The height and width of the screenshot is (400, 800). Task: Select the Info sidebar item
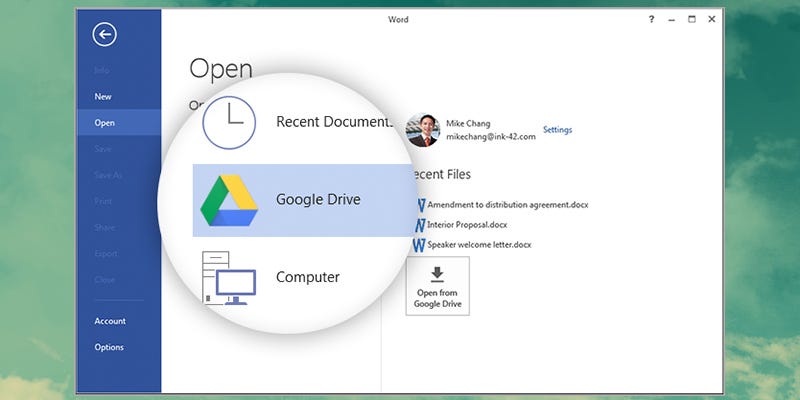(x=102, y=70)
